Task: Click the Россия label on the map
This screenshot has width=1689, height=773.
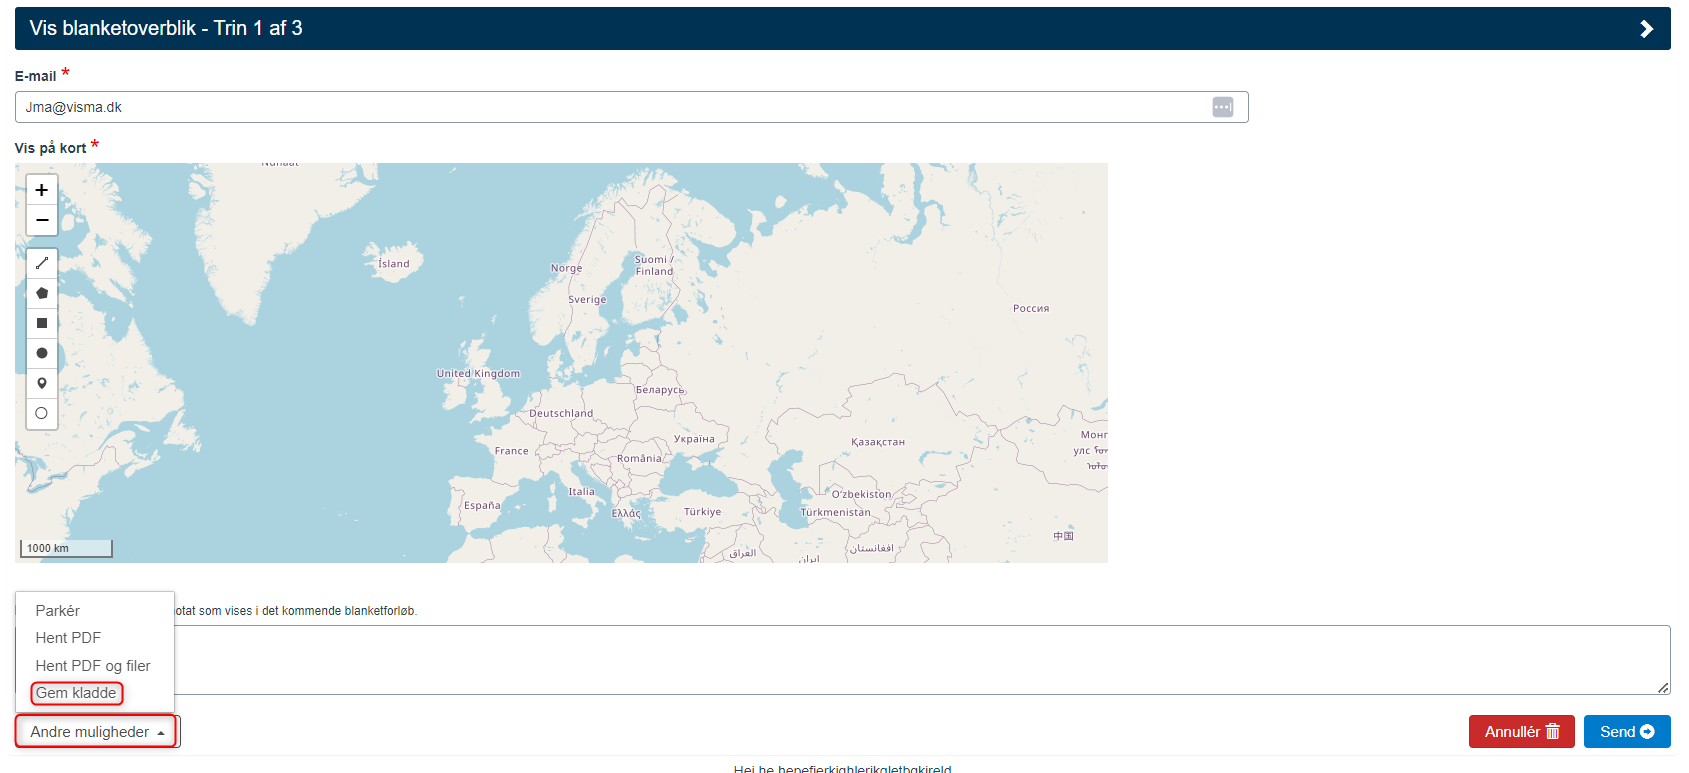Action: (x=1031, y=308)
